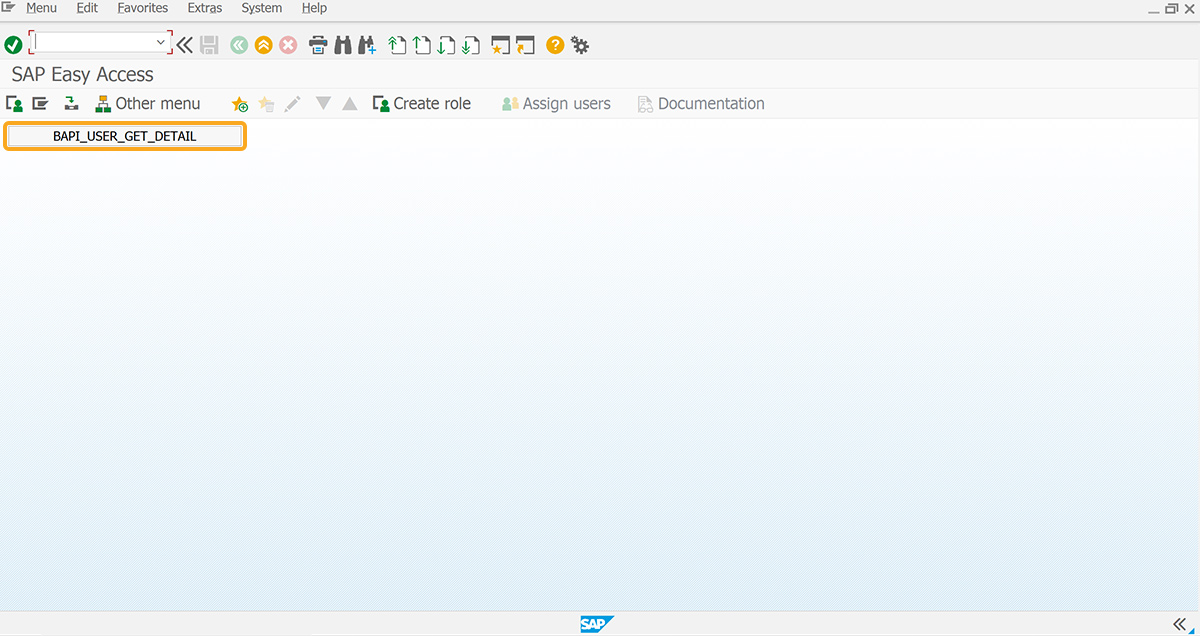Image resolution: width=1200 pixels, height=636 pixels.
Task: Click the orange Exit up-arrows icon
Action: 264,45
